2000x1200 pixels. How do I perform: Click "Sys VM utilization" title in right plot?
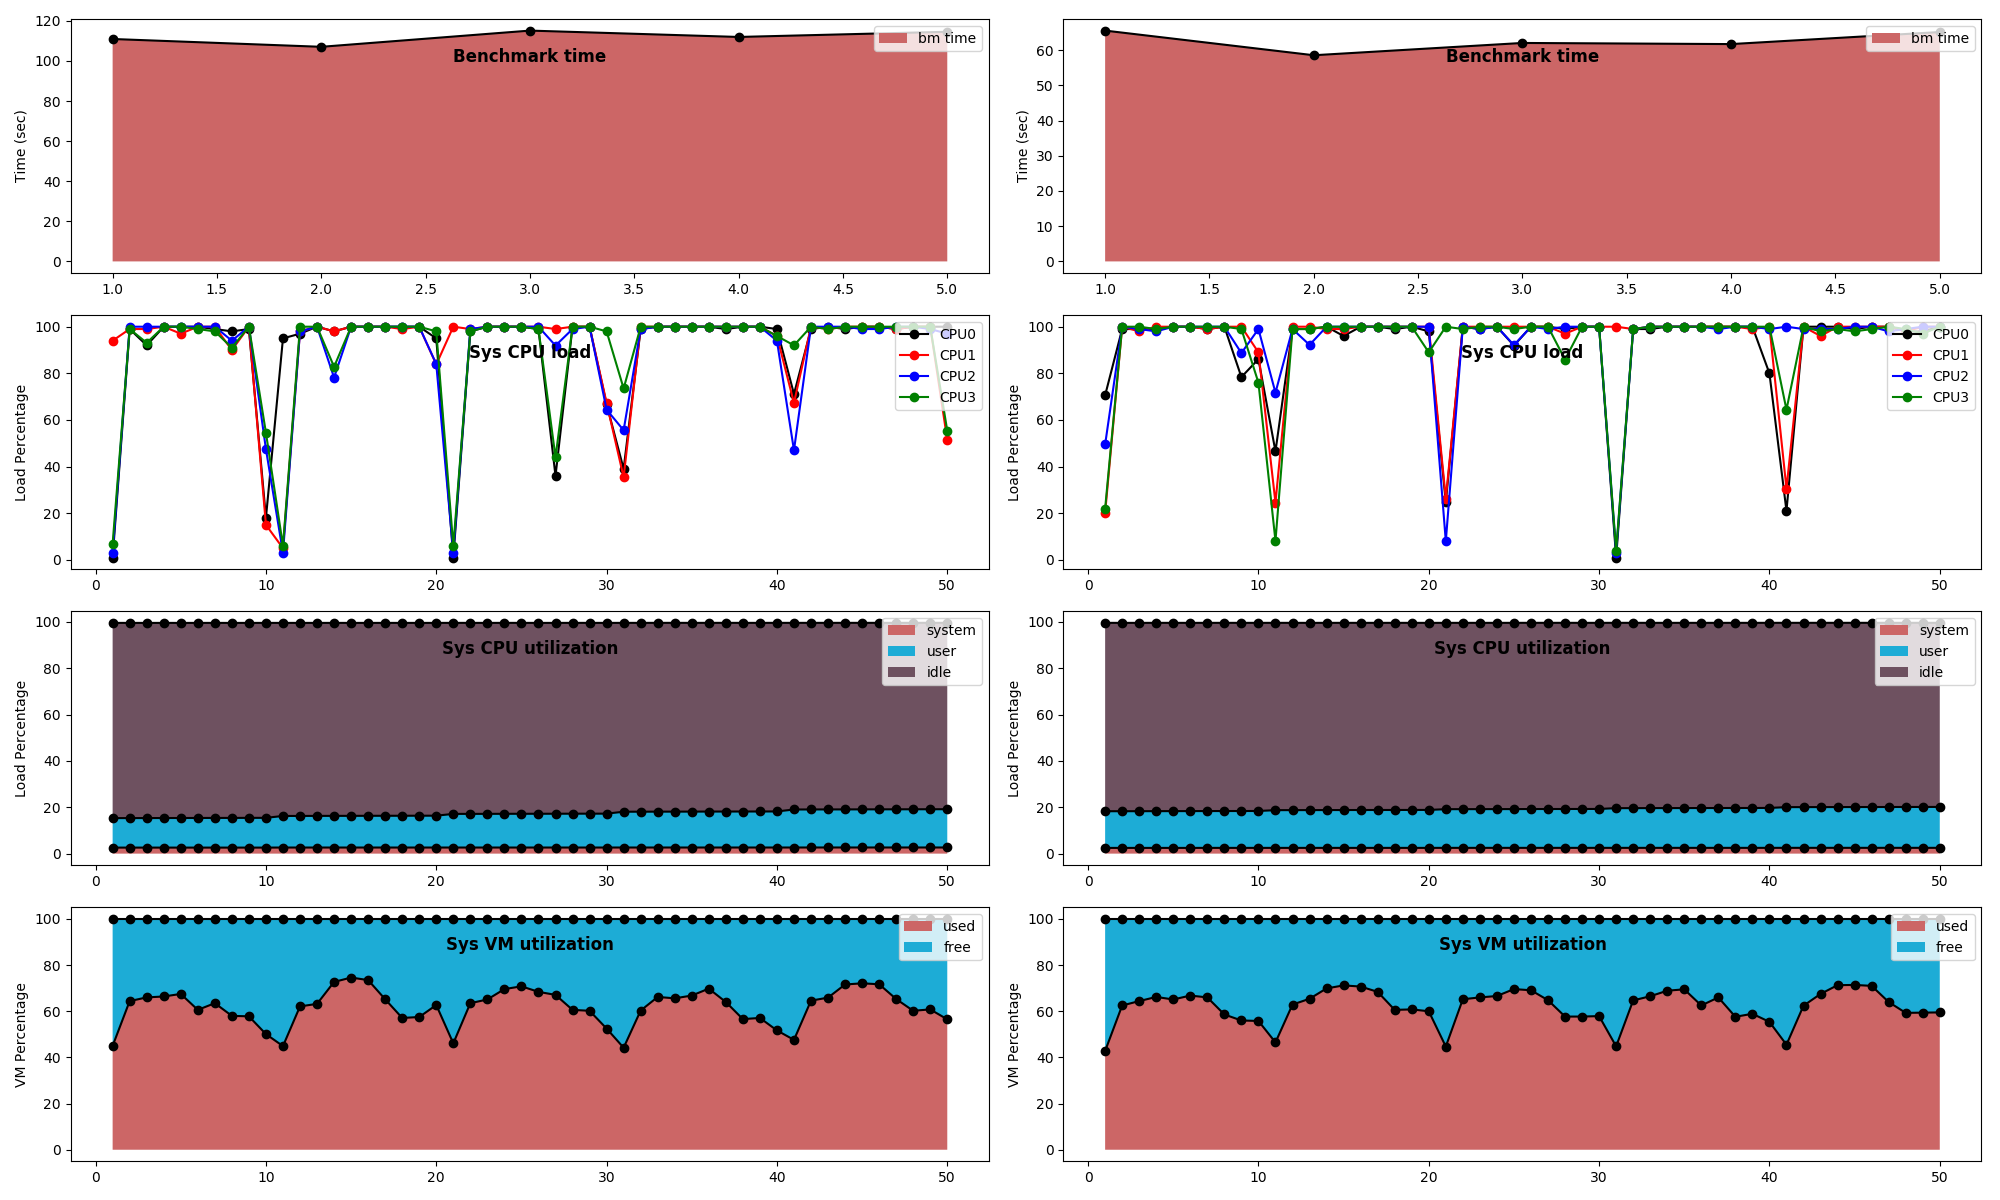(1522, 944)
